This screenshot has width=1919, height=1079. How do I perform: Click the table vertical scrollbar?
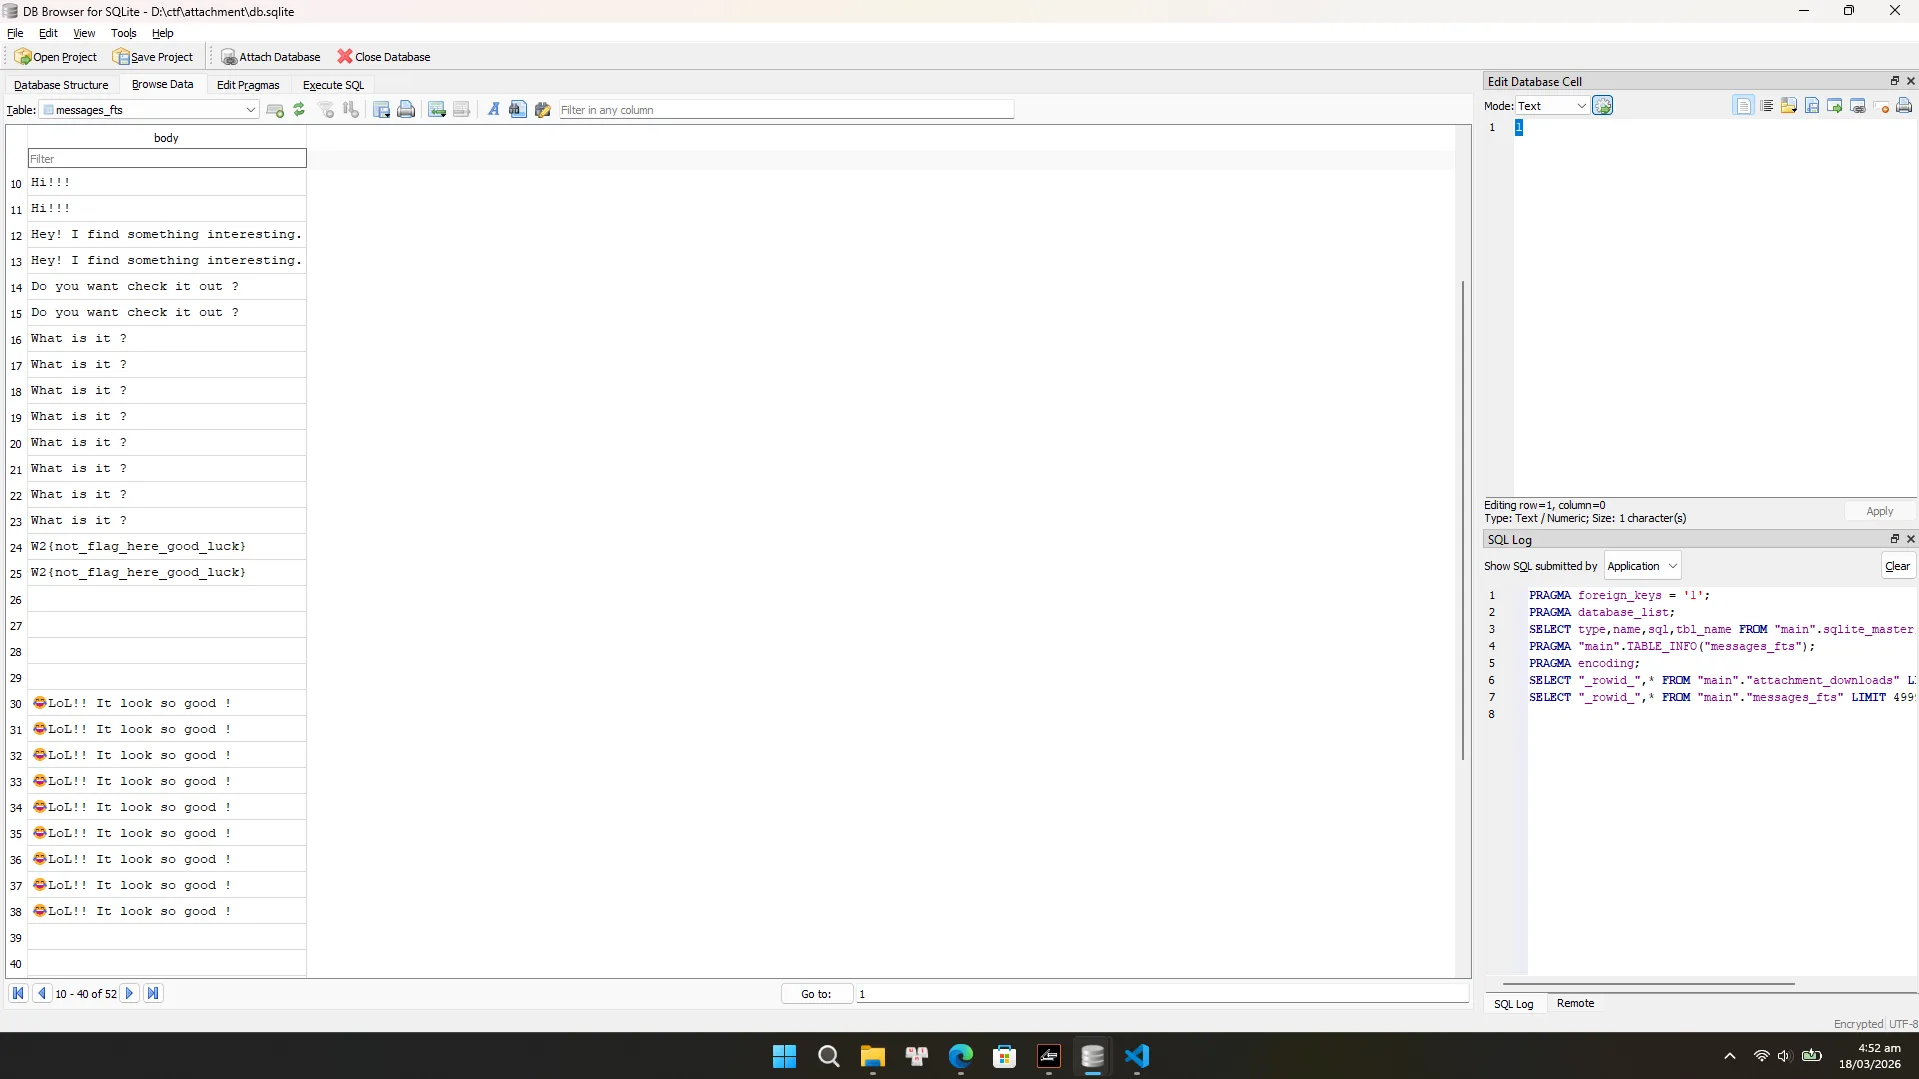point(1463,520)
